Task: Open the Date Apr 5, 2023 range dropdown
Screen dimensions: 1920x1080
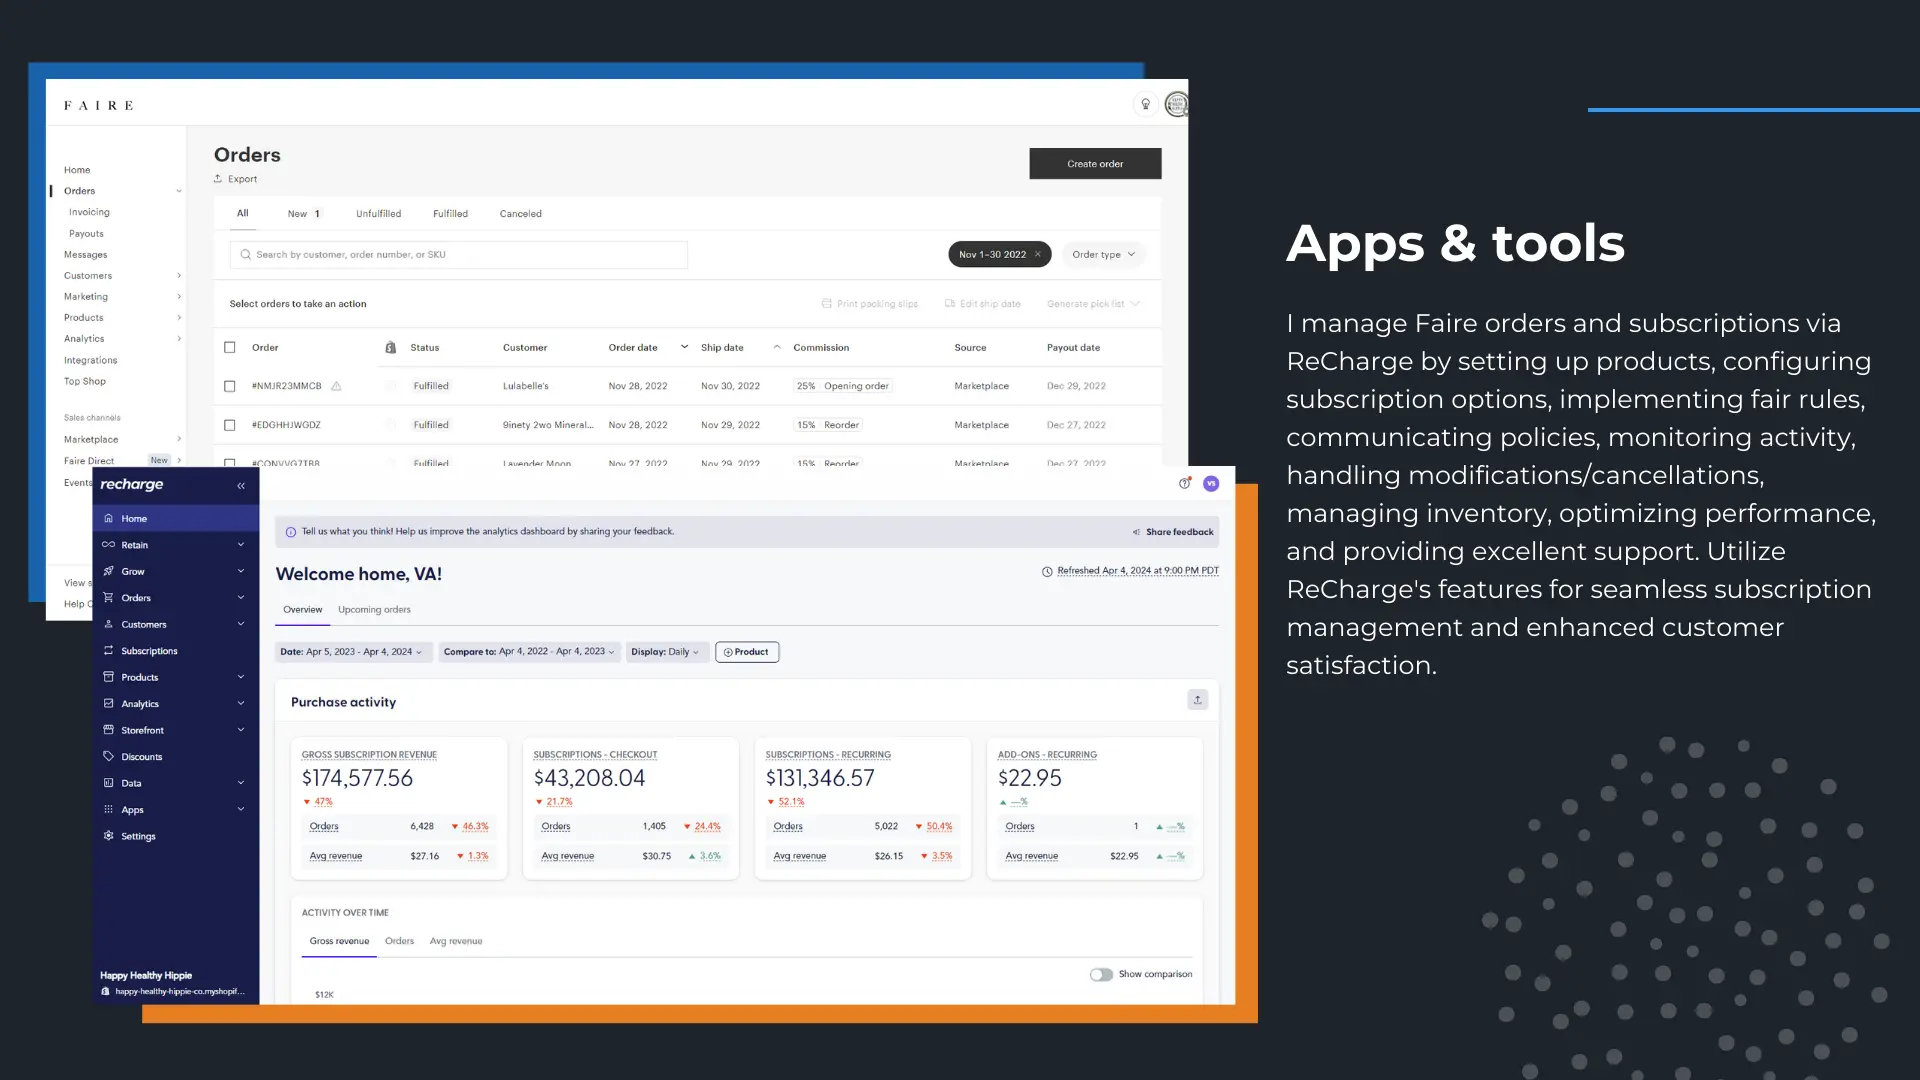Action: 353,652
